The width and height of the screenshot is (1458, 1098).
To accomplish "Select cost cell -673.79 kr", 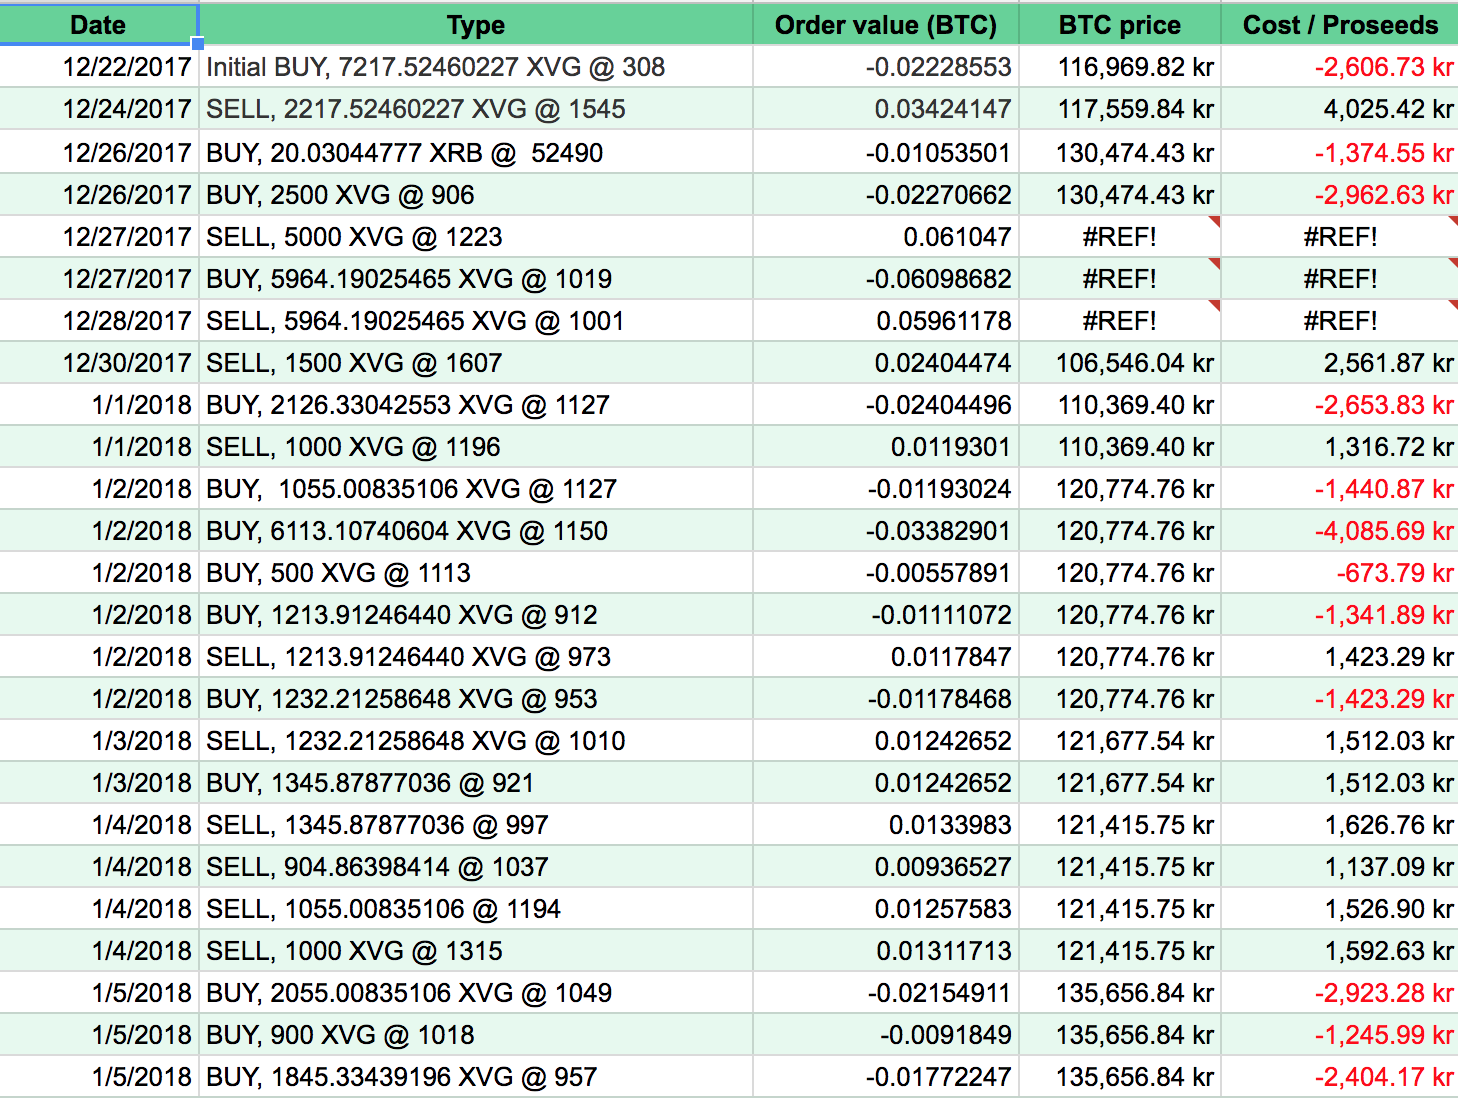I will [x=1340, y=573].
